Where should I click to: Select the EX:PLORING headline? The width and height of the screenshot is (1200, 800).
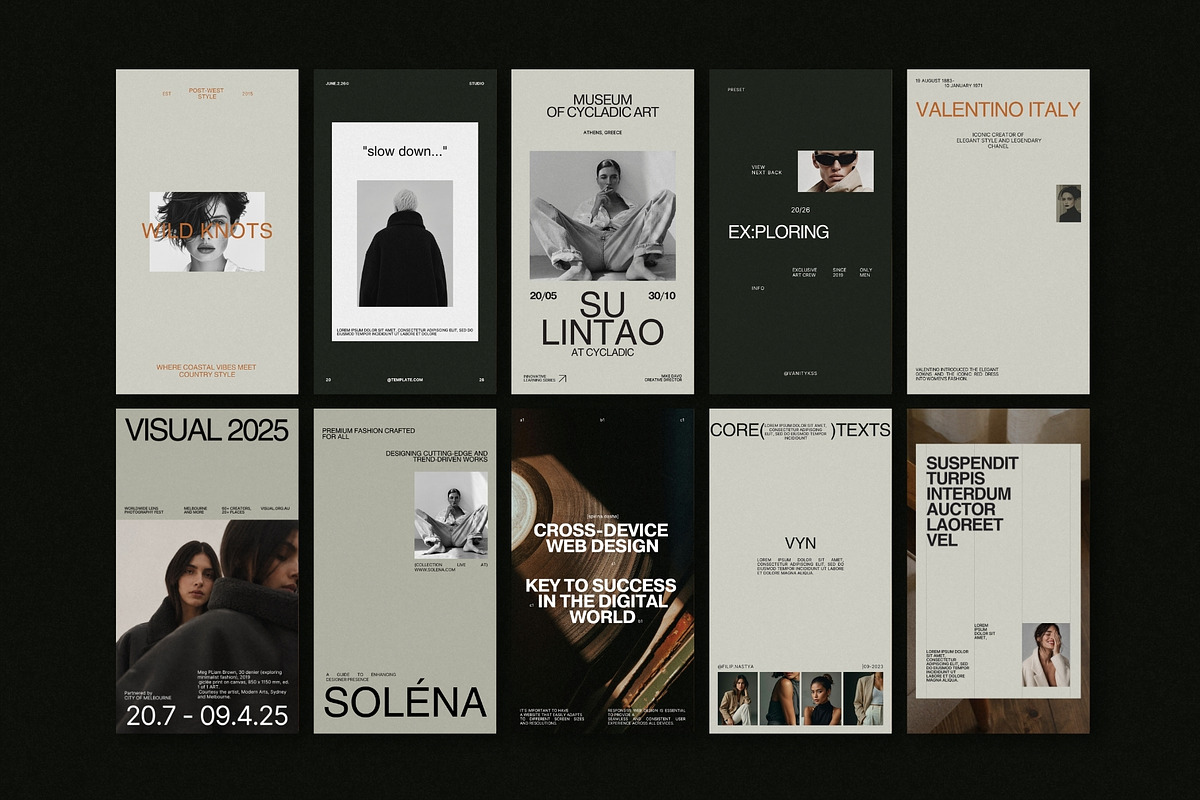(778, 232)
